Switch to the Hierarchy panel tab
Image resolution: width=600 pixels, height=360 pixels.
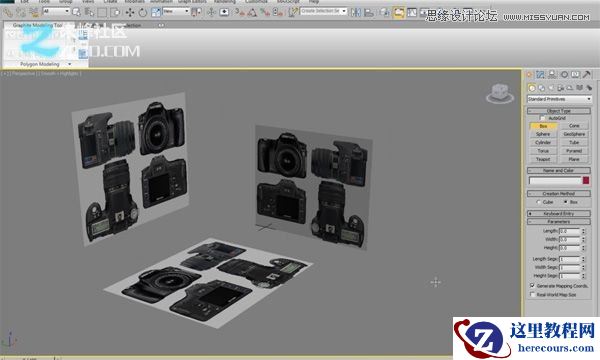pos(552,74)
